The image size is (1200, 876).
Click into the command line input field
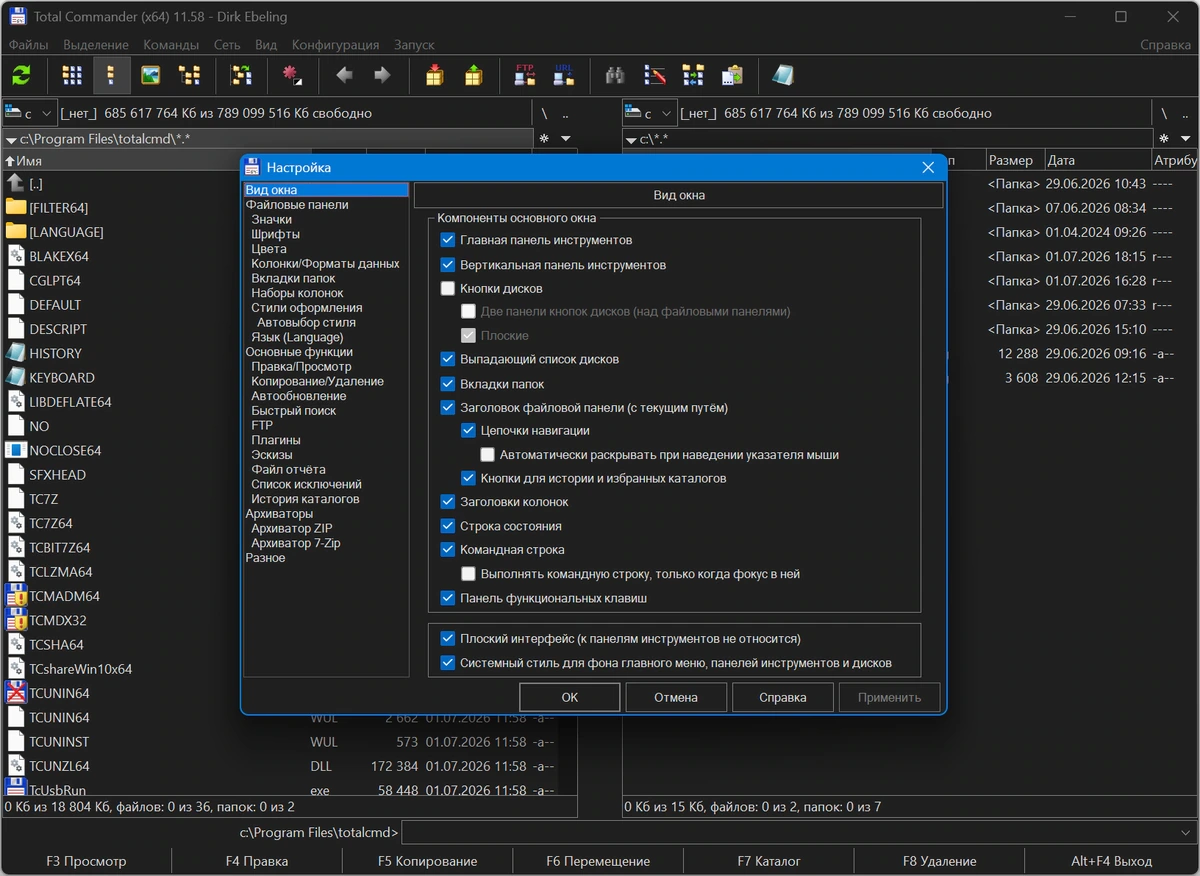788,832
